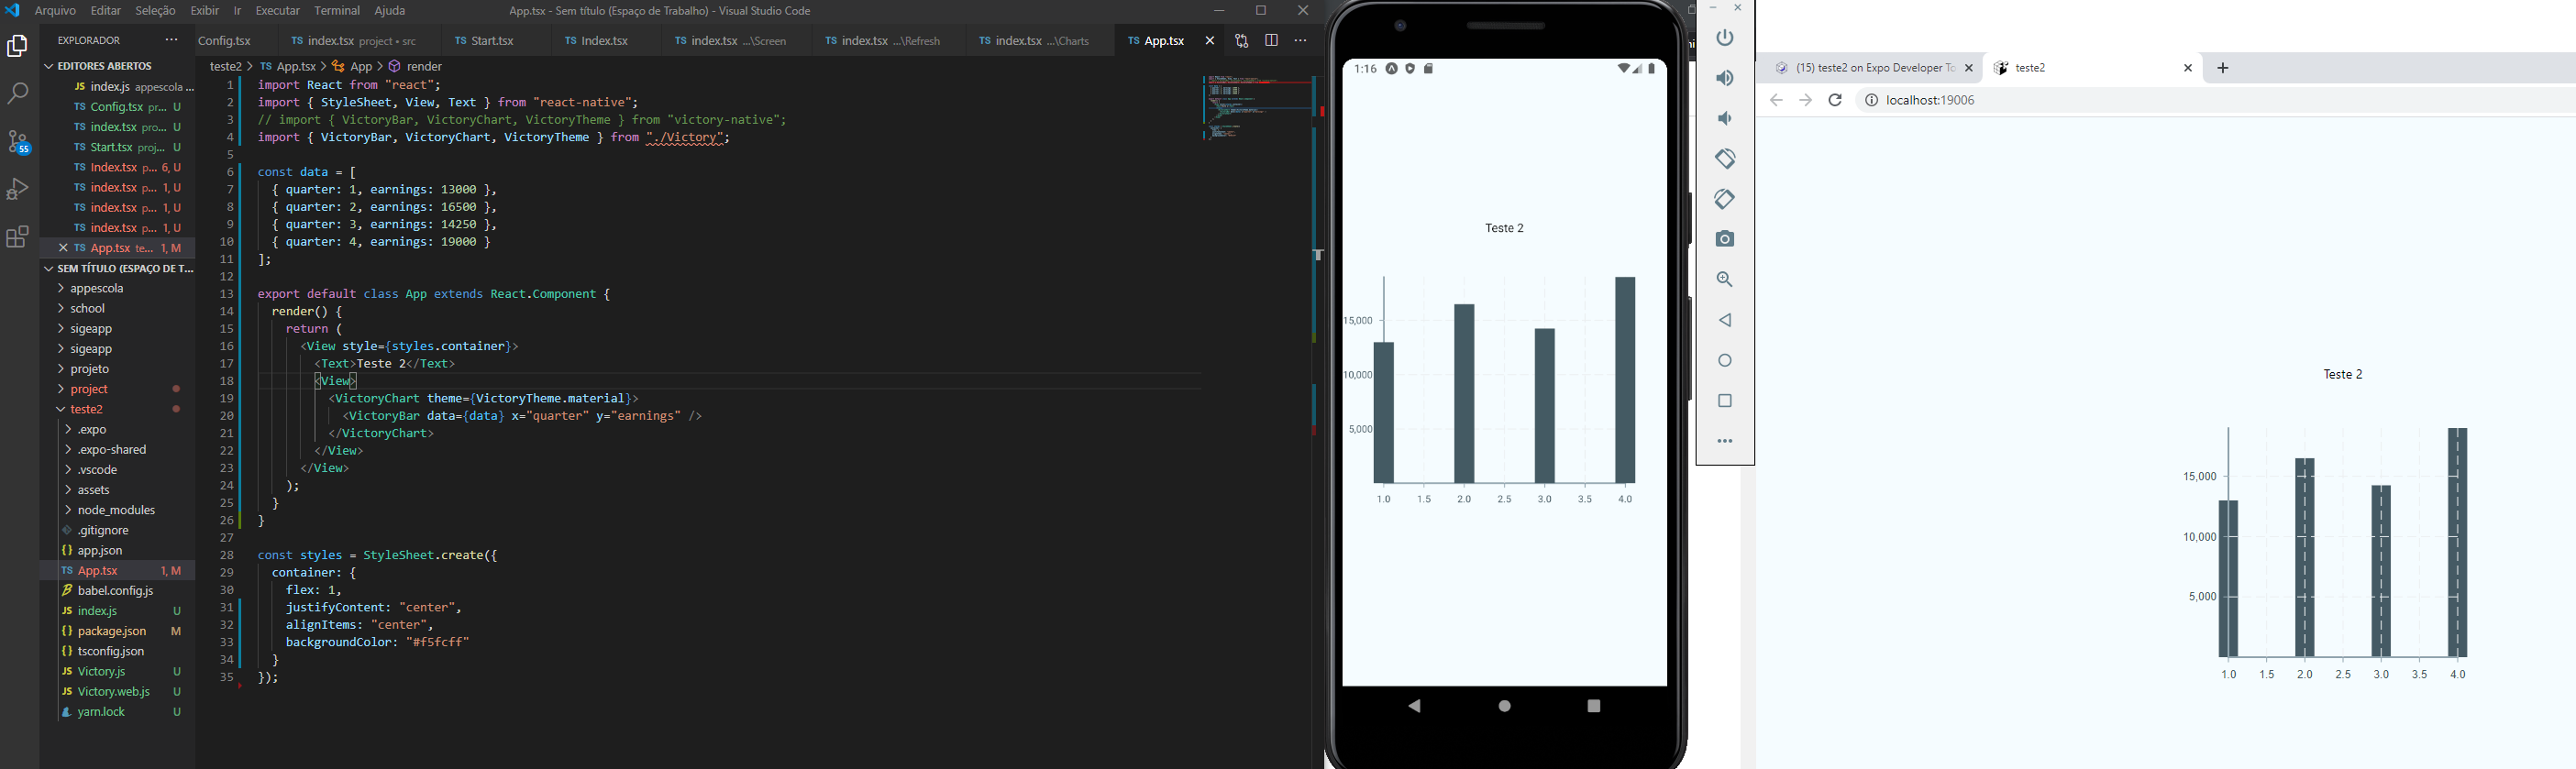Viewport: 2576px width, 769px height.
Task: Expand the node_modules folder
Action: pos(118,510)
